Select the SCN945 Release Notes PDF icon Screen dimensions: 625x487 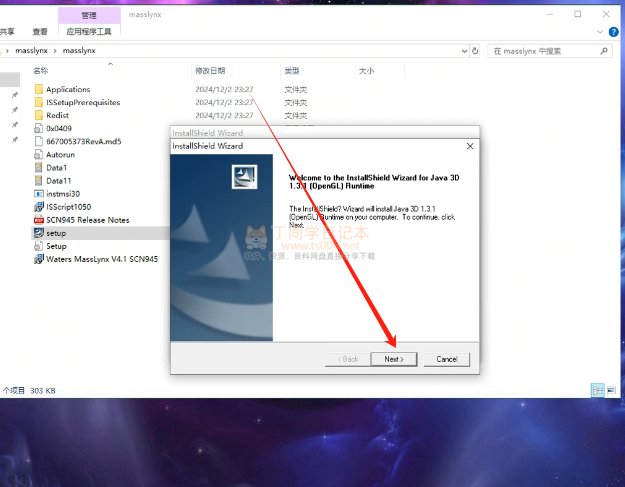point(39,220)
